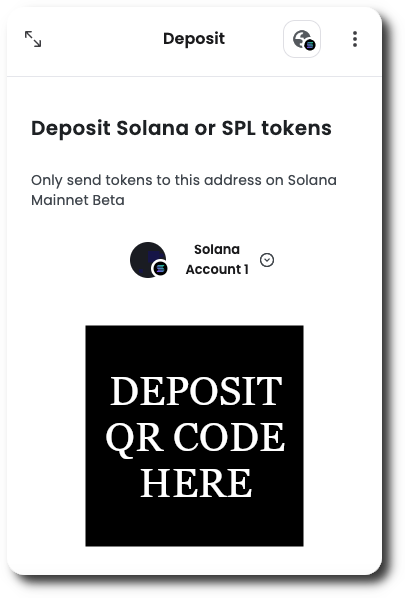This screenshot has height=598, width=405.
Task: Click the QR CODE line in placeholder
Action: [195, 437]
